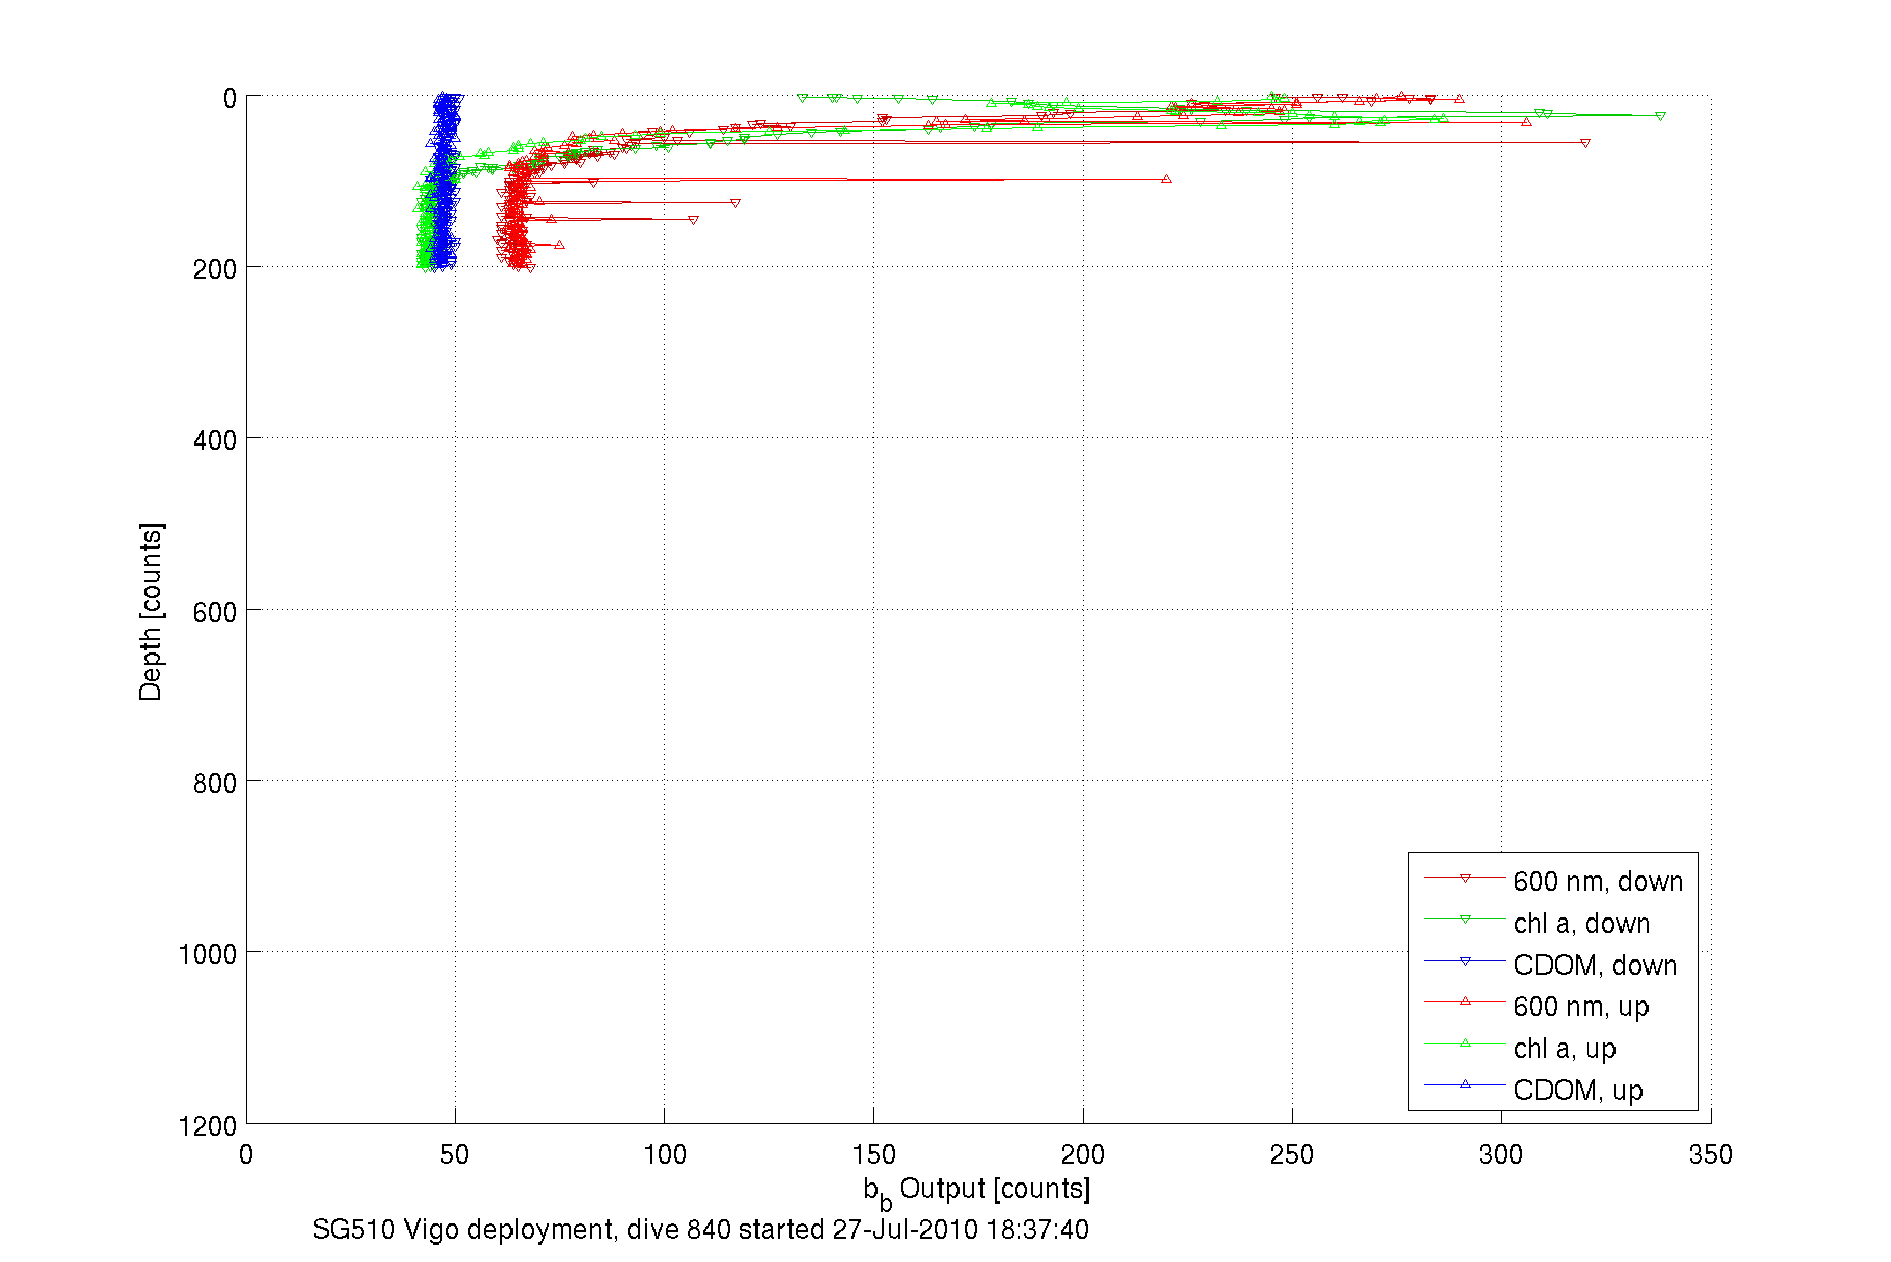Click the y-axis tick label 800

[215, 783]
